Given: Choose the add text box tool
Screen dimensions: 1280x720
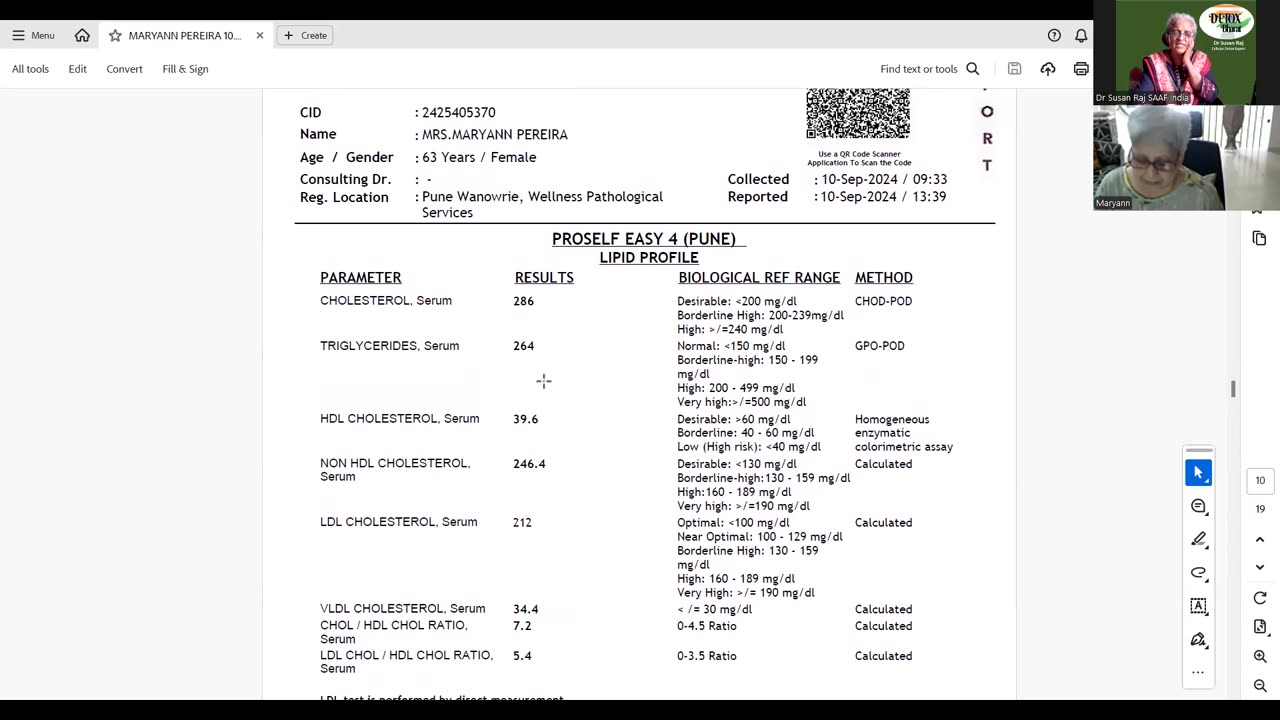Looking at the screenshot, I should (x=1198, y=606).
